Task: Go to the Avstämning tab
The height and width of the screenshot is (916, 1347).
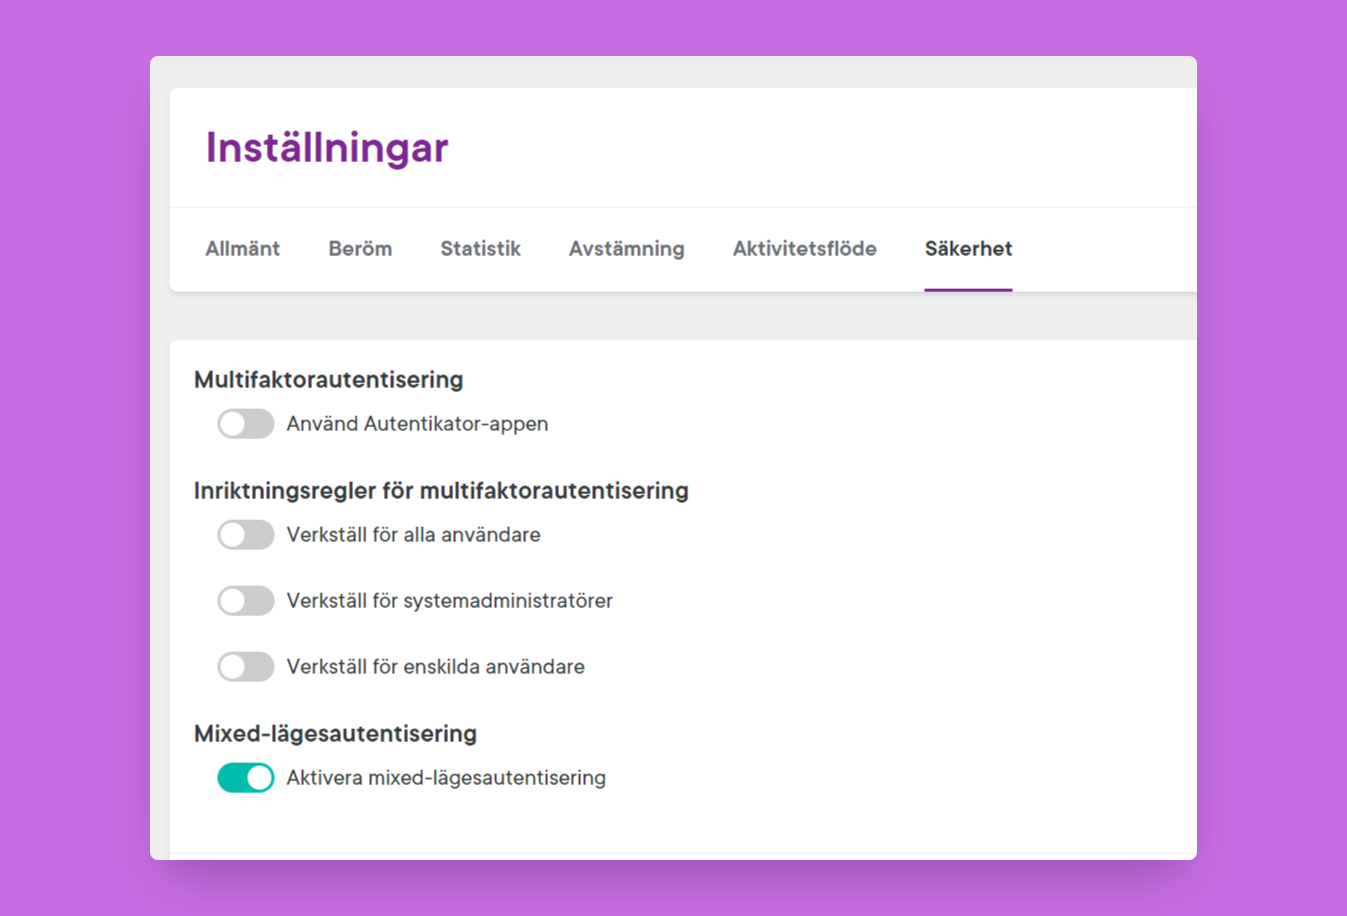Action: click(626, 249)
